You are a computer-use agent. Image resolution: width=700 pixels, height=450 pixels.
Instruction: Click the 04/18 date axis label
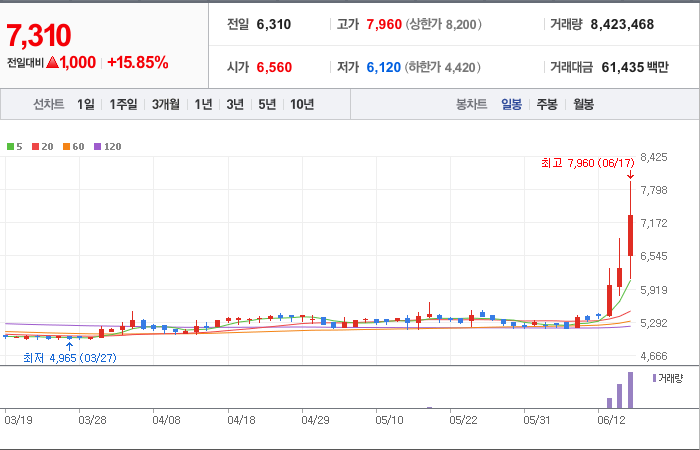point(241,420)
